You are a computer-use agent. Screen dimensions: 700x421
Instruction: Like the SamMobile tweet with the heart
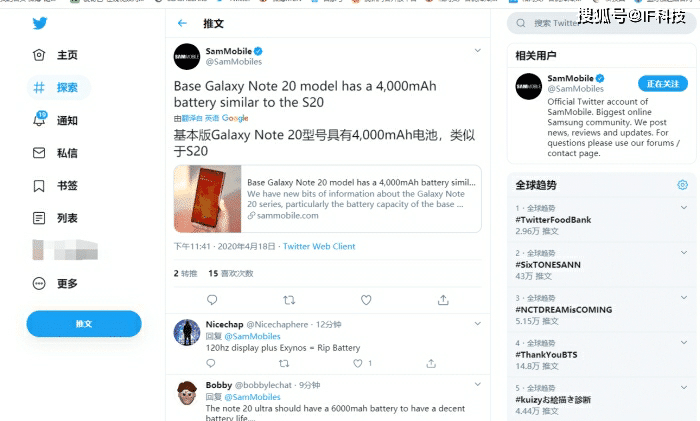[366, 300]
